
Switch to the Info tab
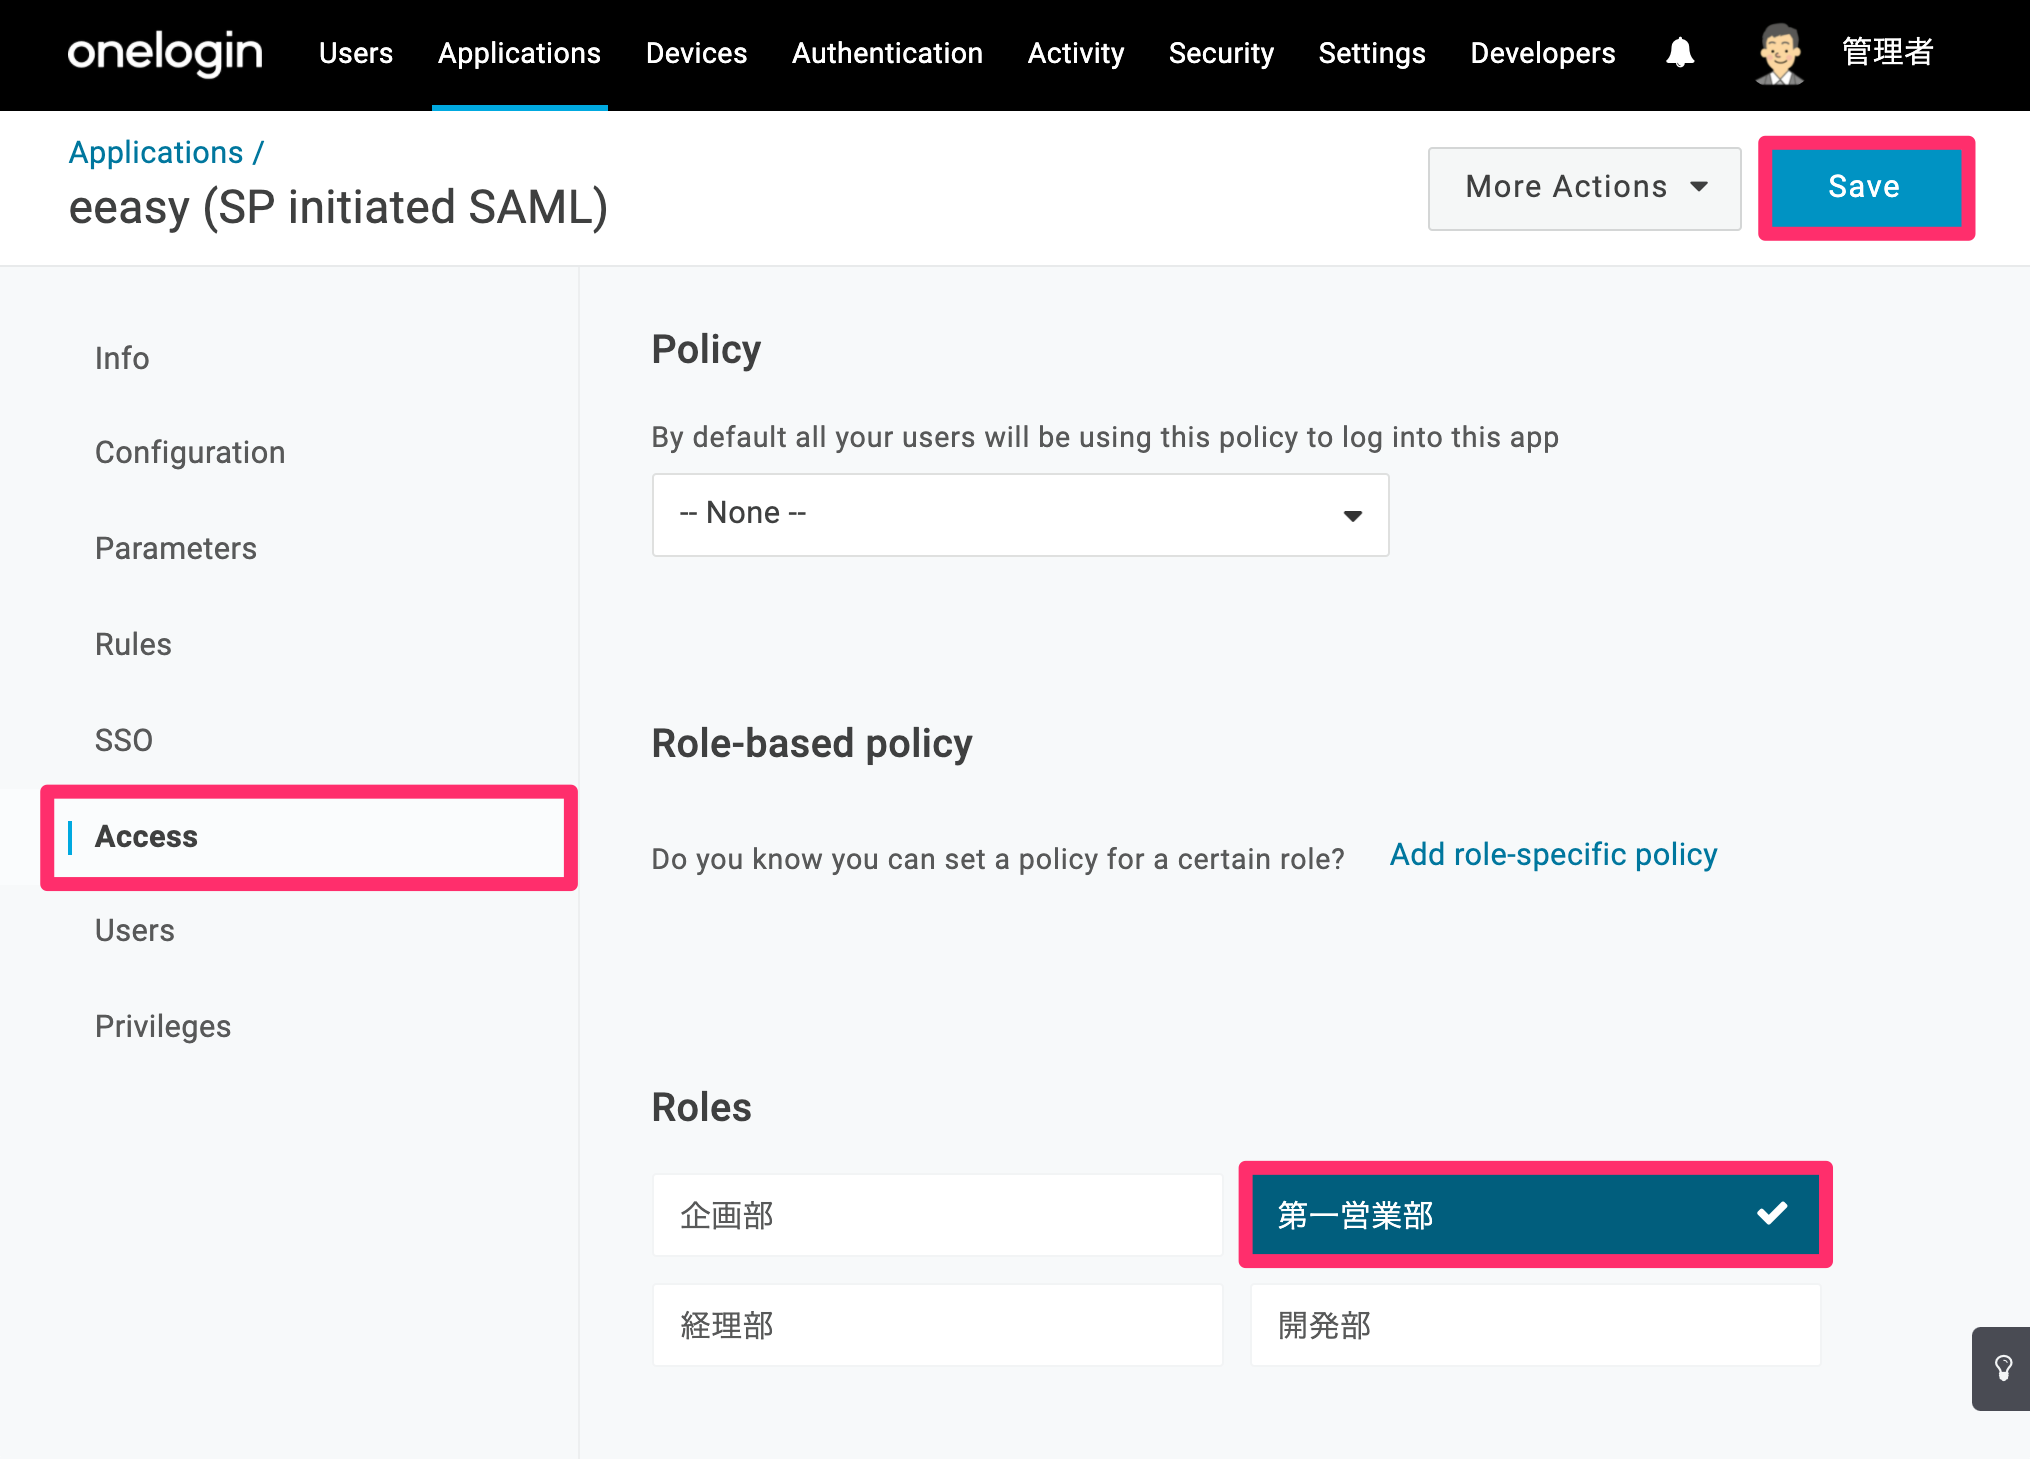coord(122,358)
